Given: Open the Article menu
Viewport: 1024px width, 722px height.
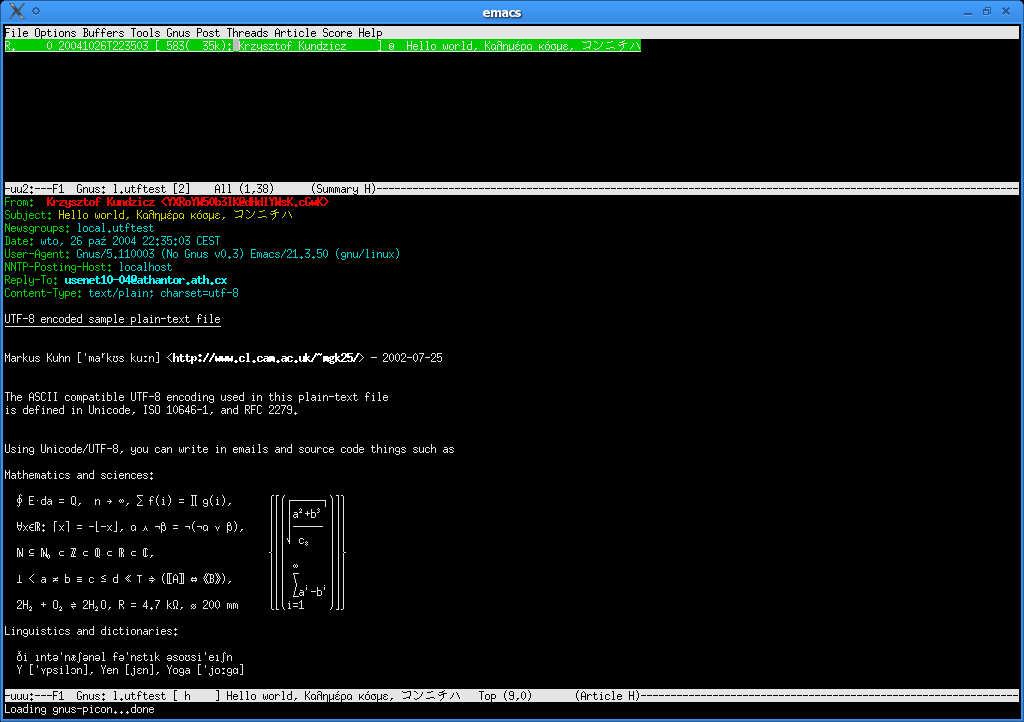Looking at the screenshot, I should [x=295, y=33].
